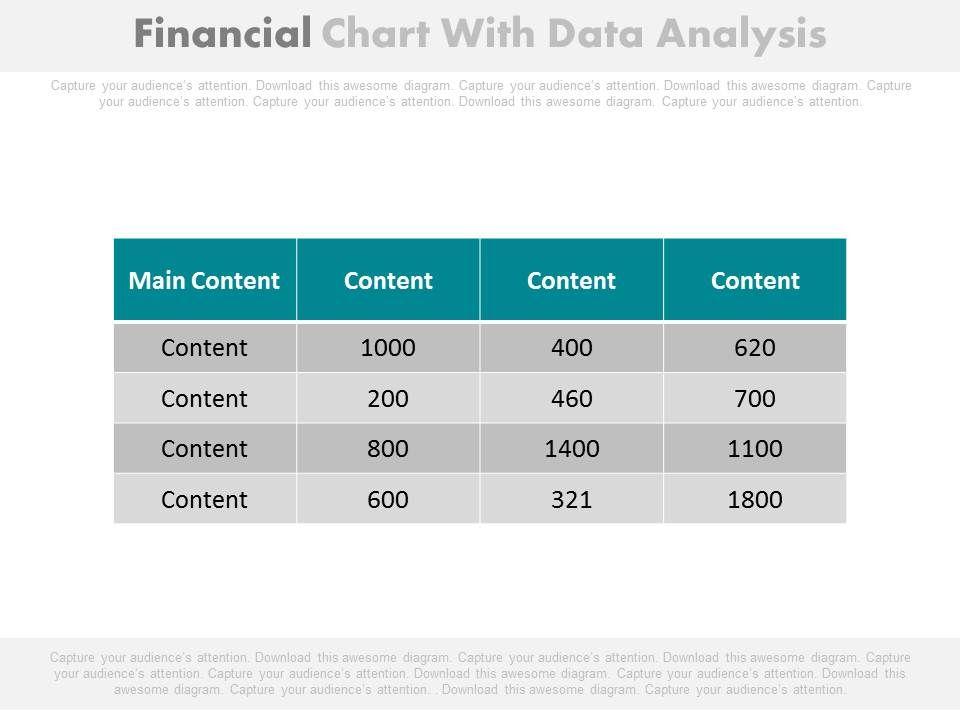The height and width of the screenshot is (720, 960).
Task: Select the cell with value 321
Action: 571,499
